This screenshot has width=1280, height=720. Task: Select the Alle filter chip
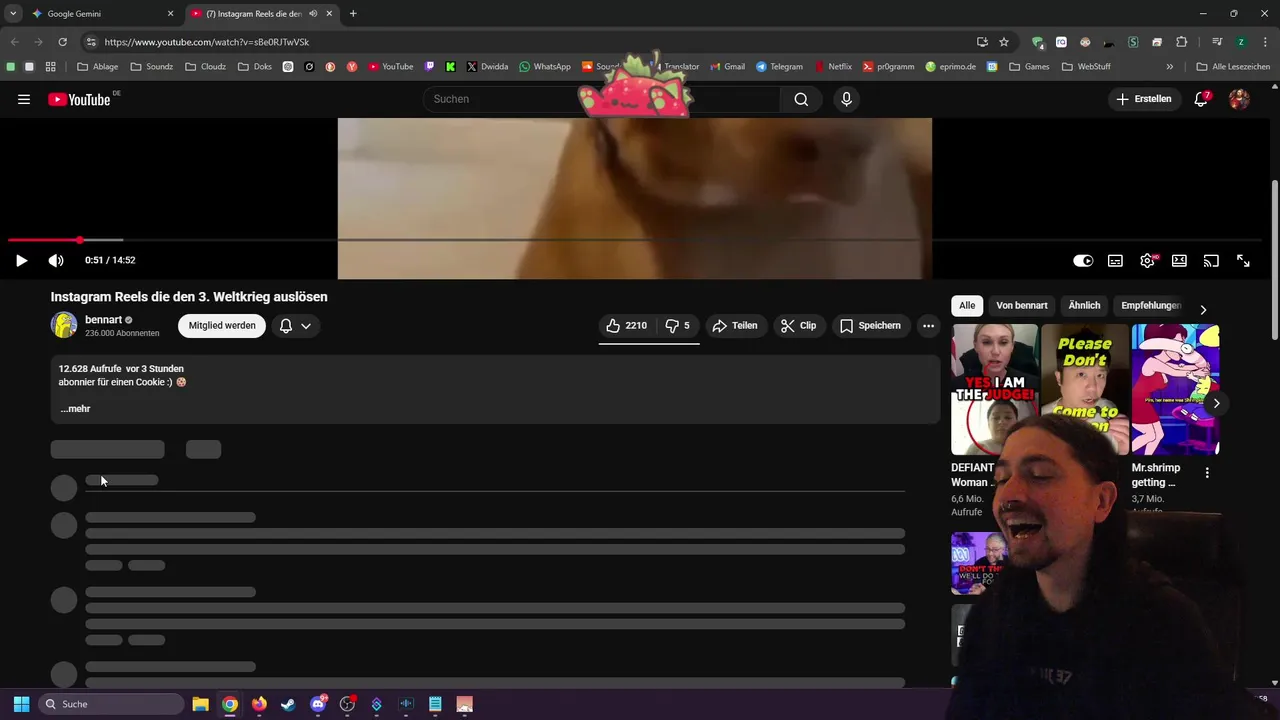[x=967, y=305]
